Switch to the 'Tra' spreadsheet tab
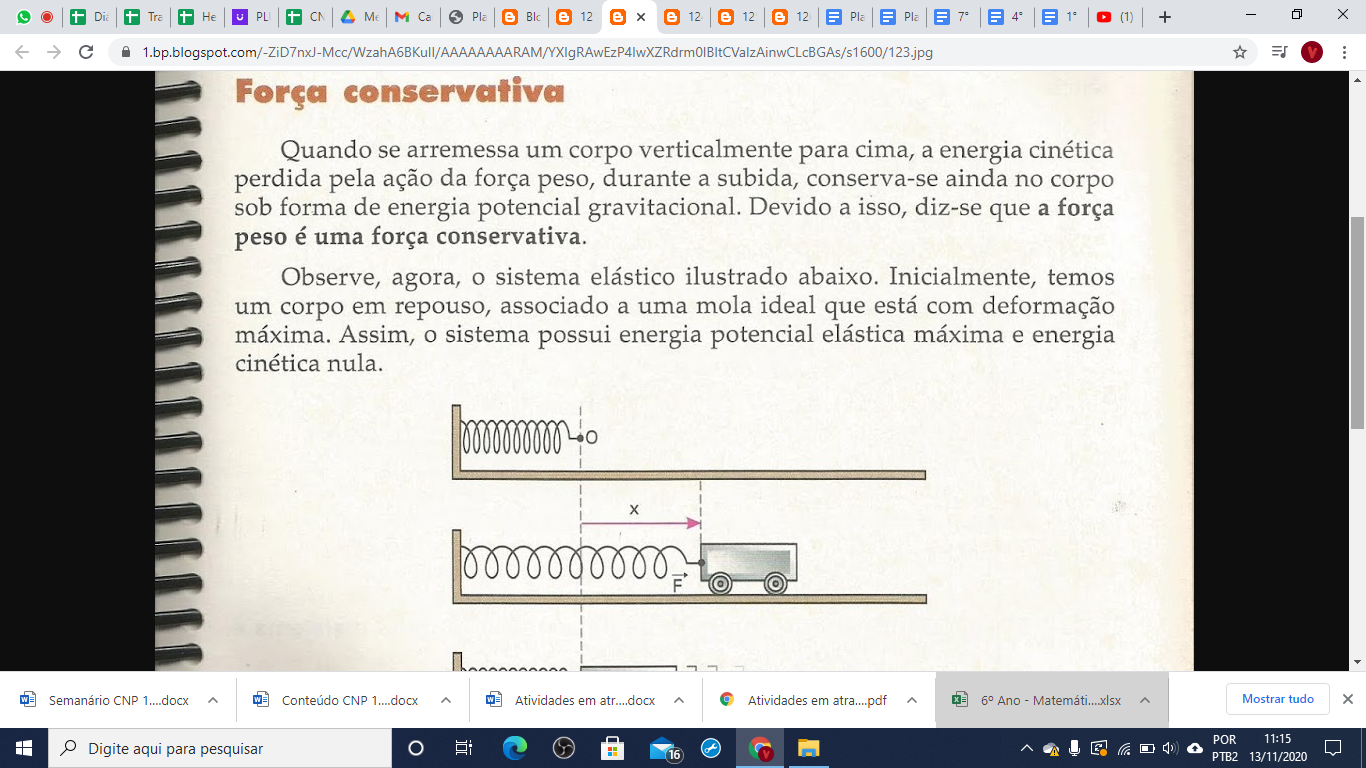 [x=144, y=17]
